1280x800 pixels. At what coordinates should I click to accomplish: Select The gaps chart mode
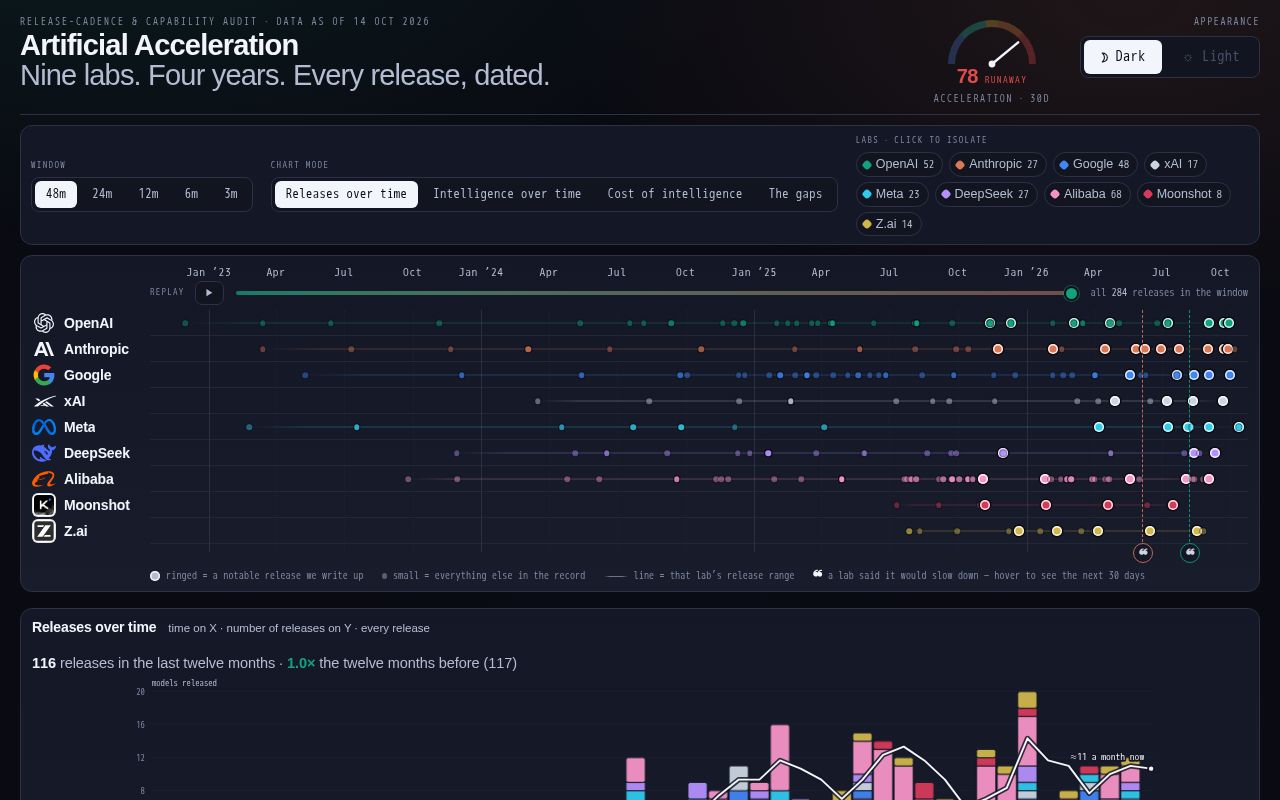click(x=795, y=194)
